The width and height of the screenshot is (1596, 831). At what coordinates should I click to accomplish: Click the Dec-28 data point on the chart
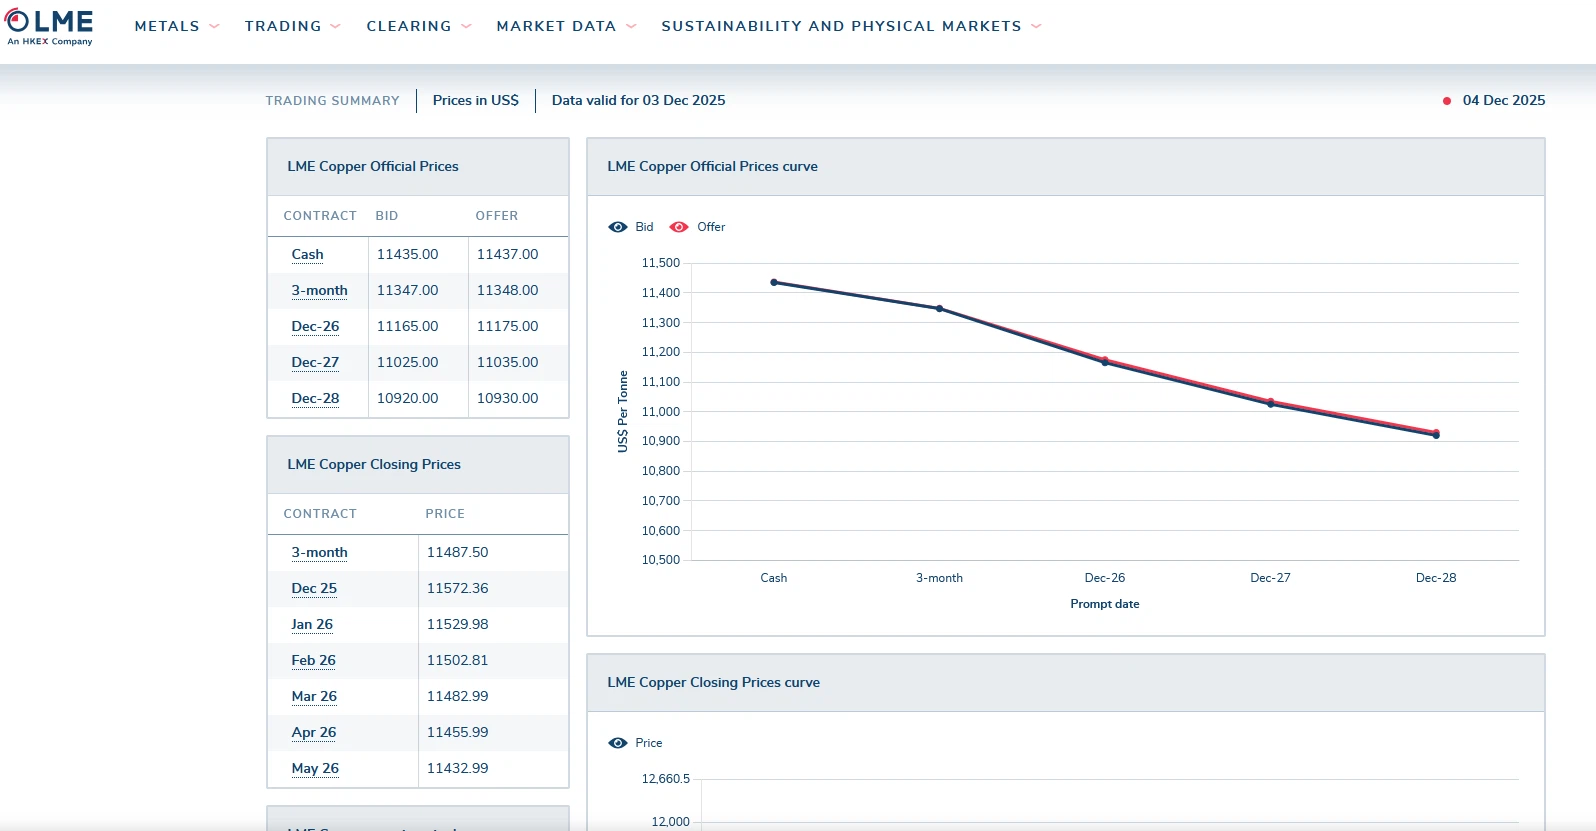click(1436, 435)
